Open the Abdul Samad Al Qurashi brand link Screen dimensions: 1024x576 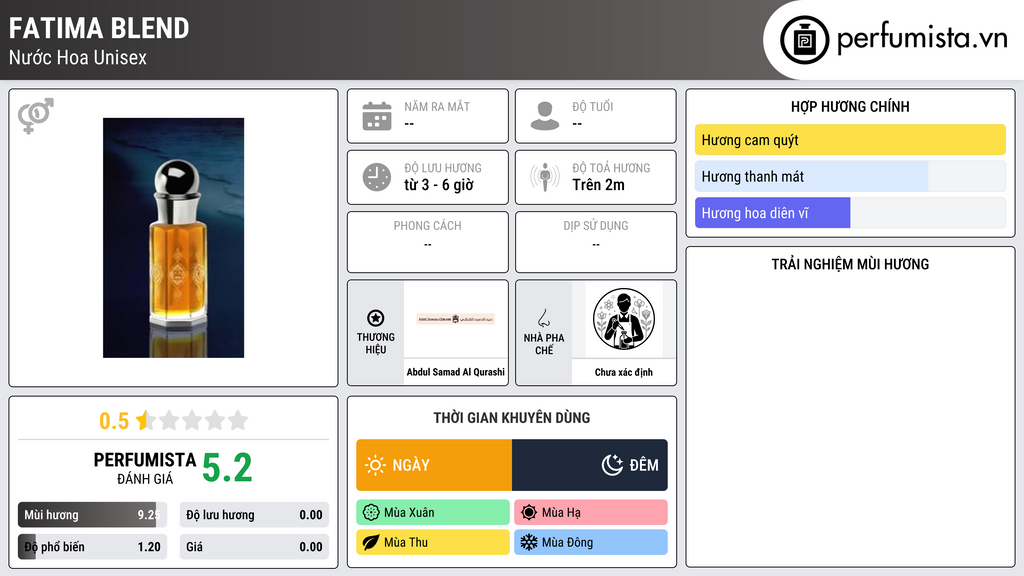pyautogui.click(x=456, y=372)
